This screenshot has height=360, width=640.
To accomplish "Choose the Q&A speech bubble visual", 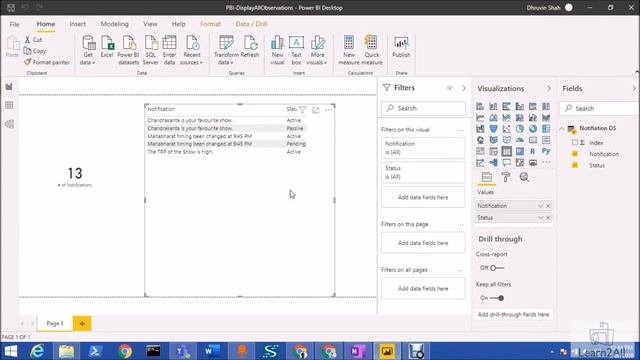I will click(x=507, y=162).
